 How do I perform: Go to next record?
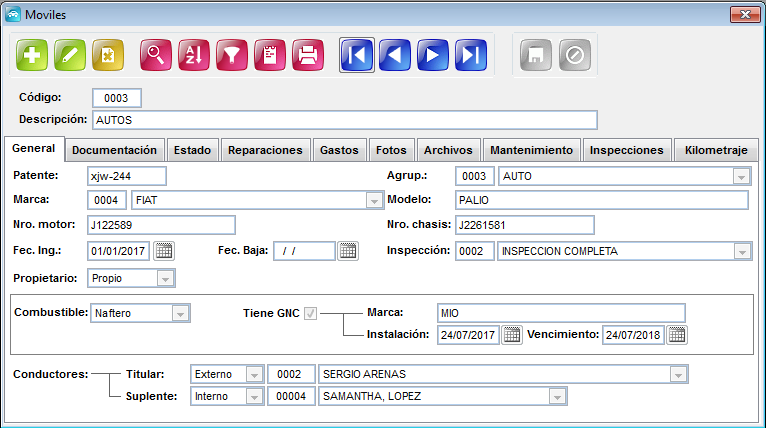click(x=433, y=55)
